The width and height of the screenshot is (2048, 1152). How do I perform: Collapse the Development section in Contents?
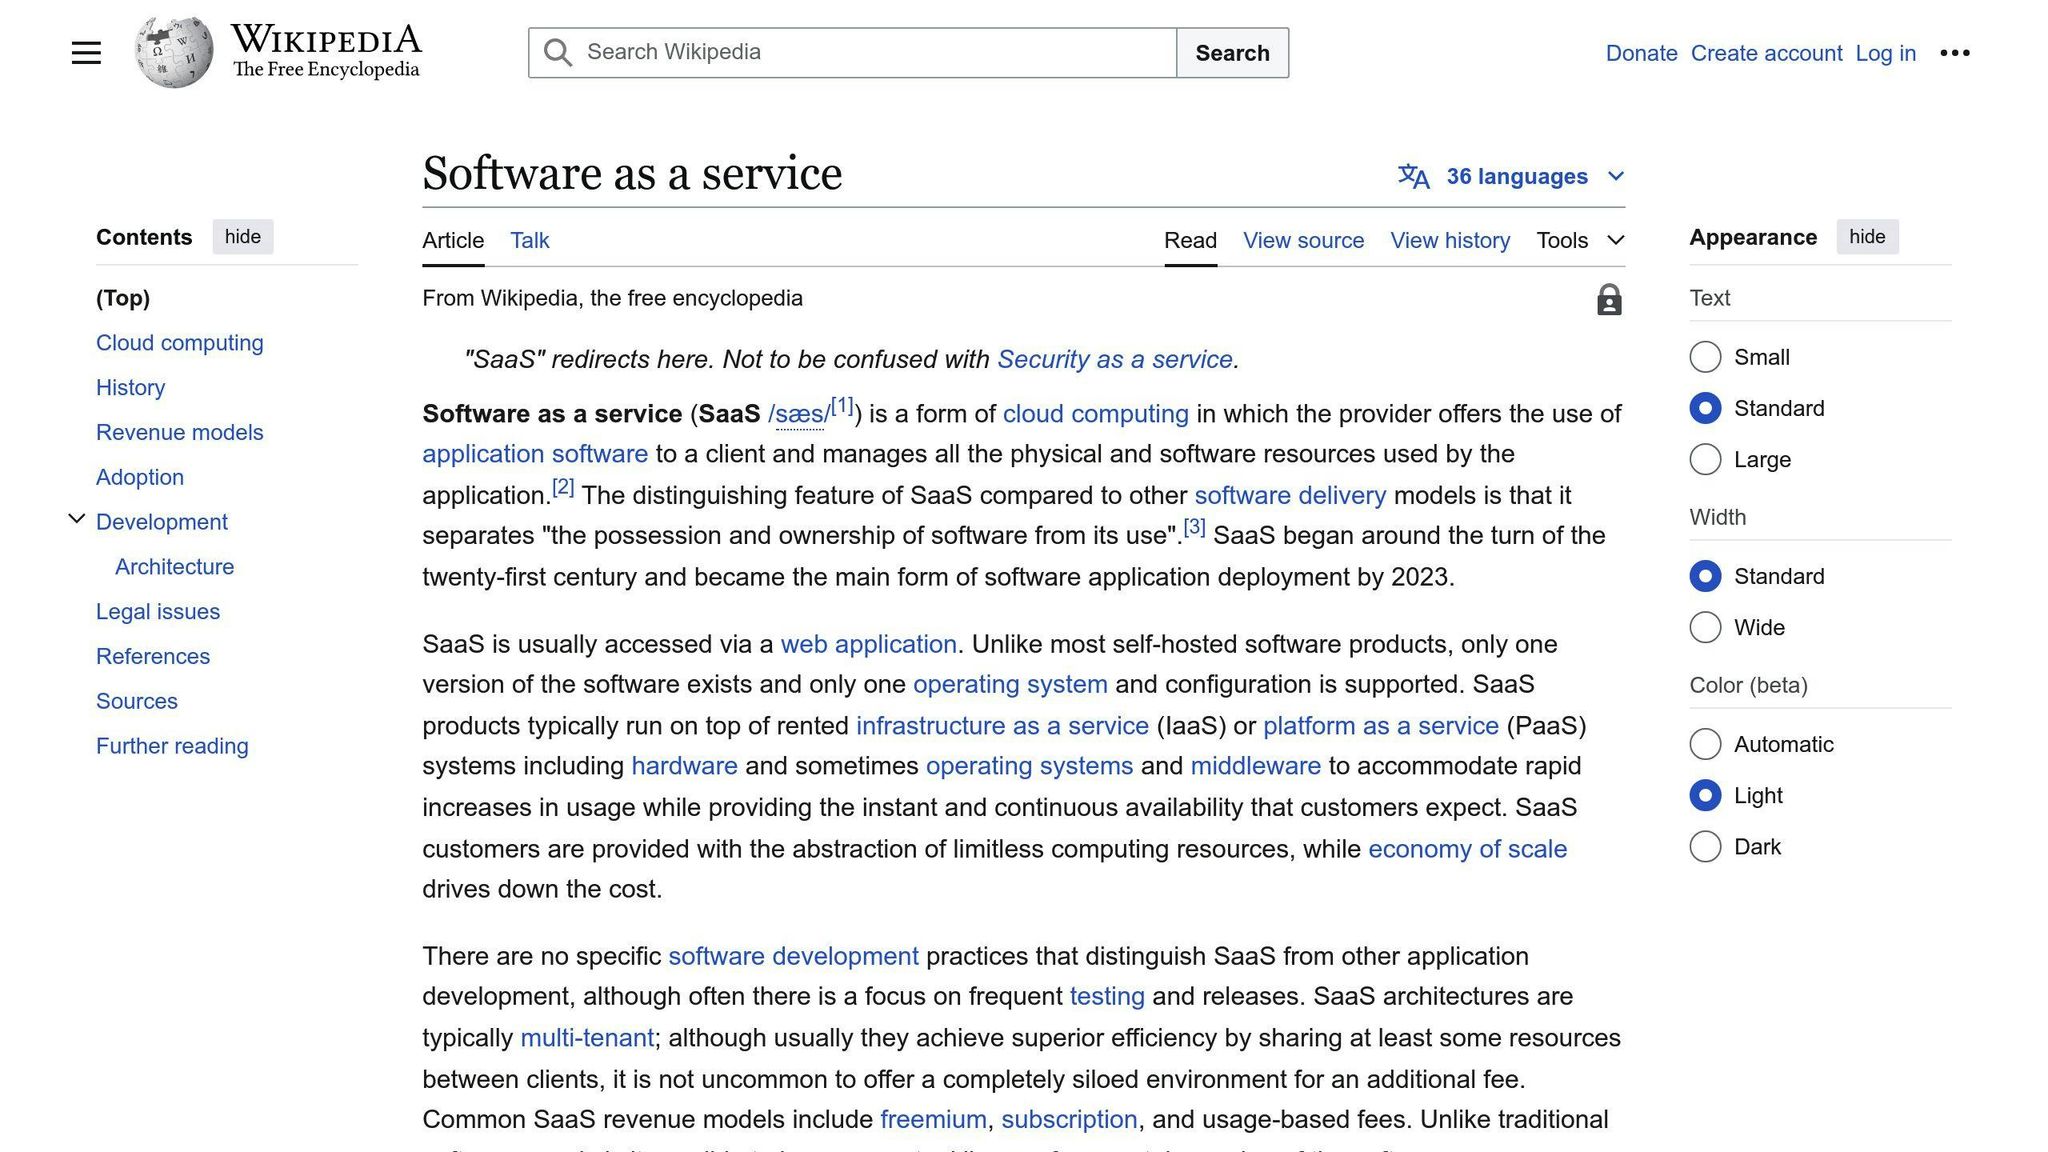[x=77, y=518]
